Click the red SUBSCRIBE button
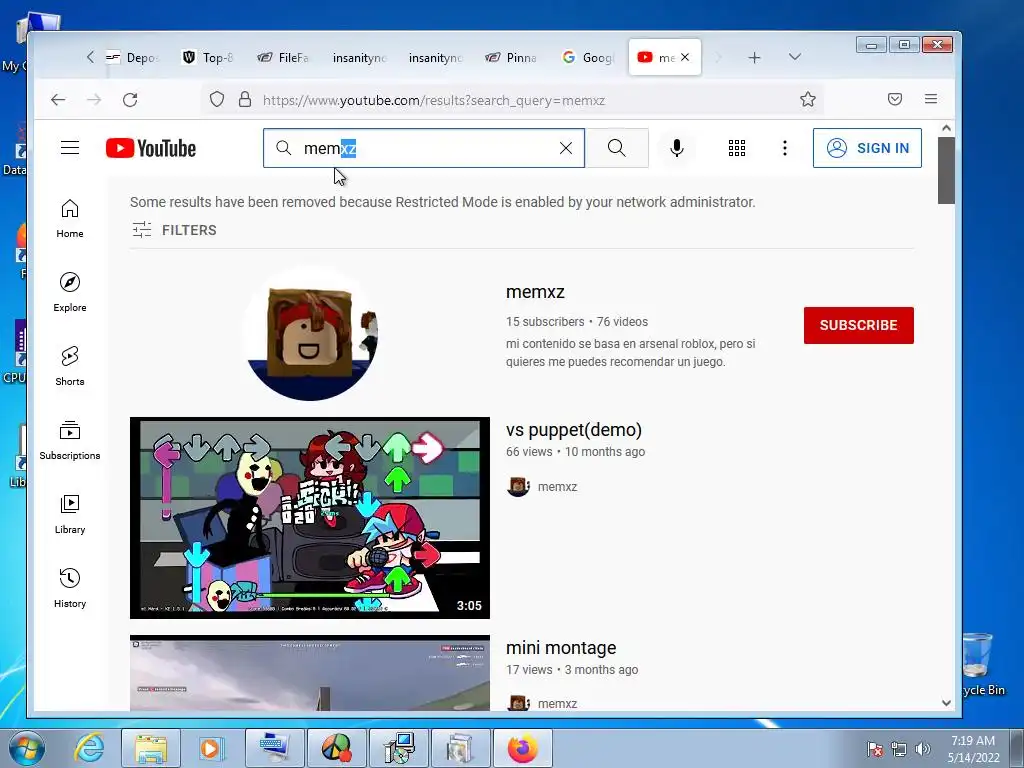Screen dimensions: 1024x768 pos(858,325)
